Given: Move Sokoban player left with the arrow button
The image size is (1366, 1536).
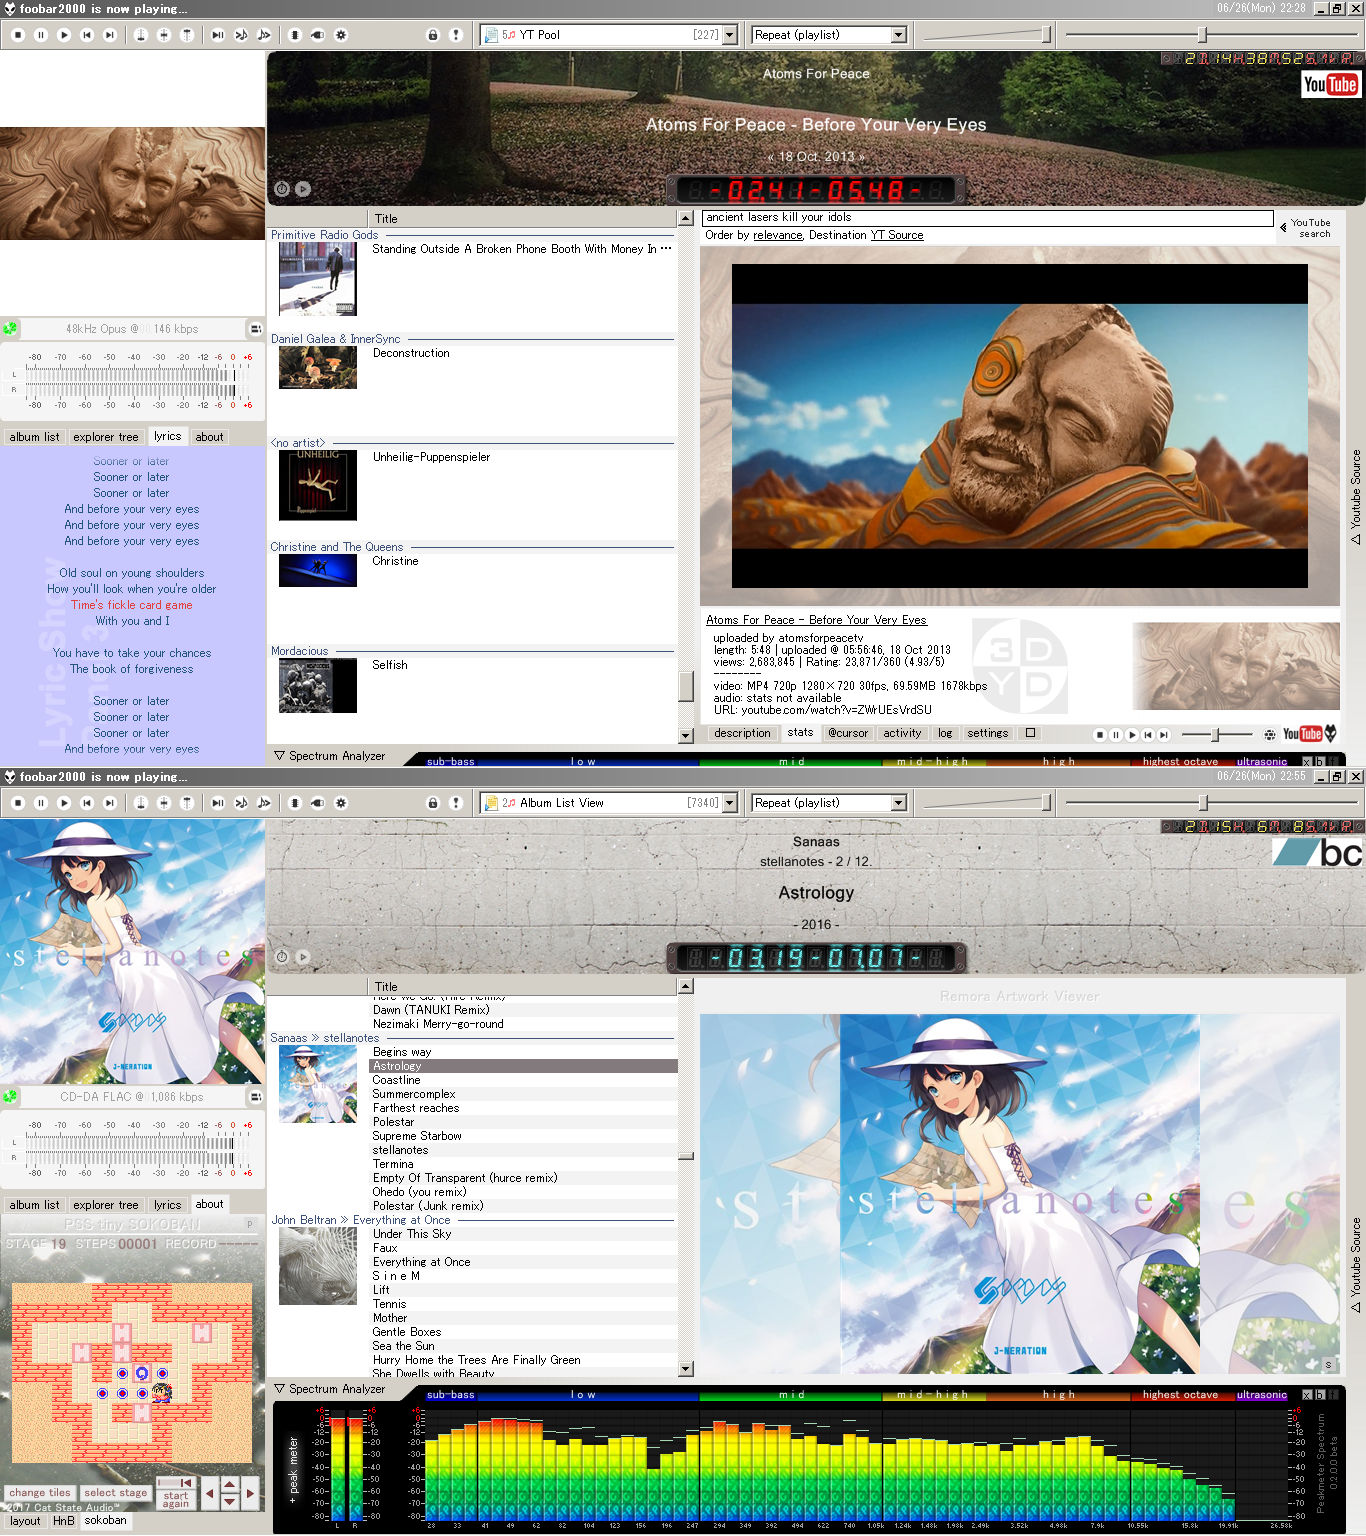Looking at the screenshot, I should pos(209,1494).
